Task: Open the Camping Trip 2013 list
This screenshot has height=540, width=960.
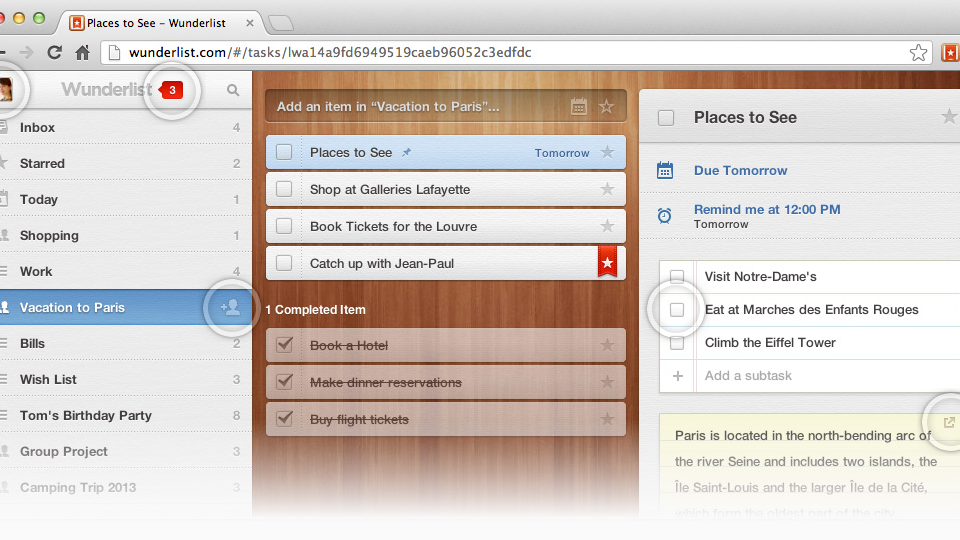Action: point(126,487)
